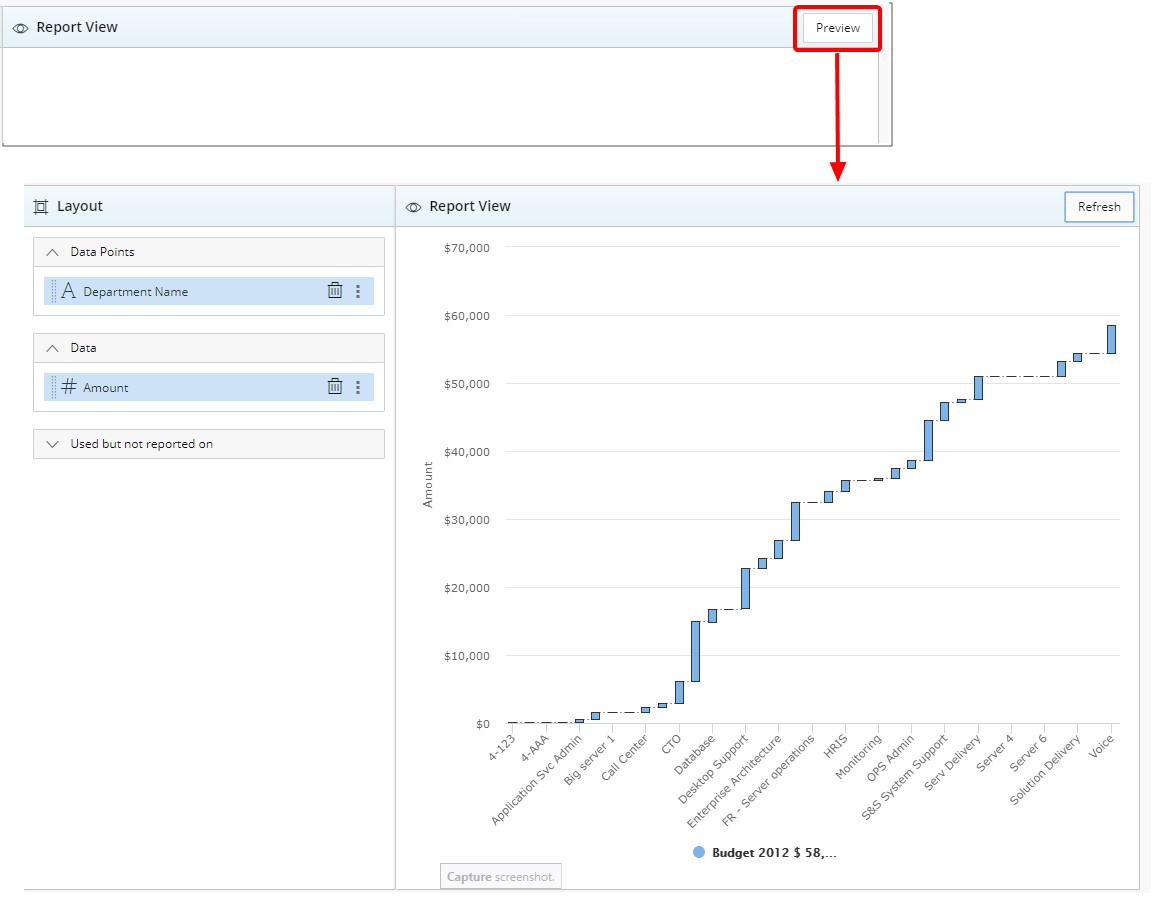Click the Enterprise Architecture axis label
Viewport: 1163px width, 905px height.
734,780
